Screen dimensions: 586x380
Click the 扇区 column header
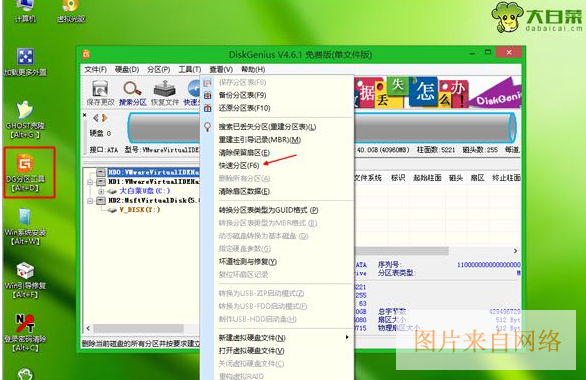coord(477,178)
